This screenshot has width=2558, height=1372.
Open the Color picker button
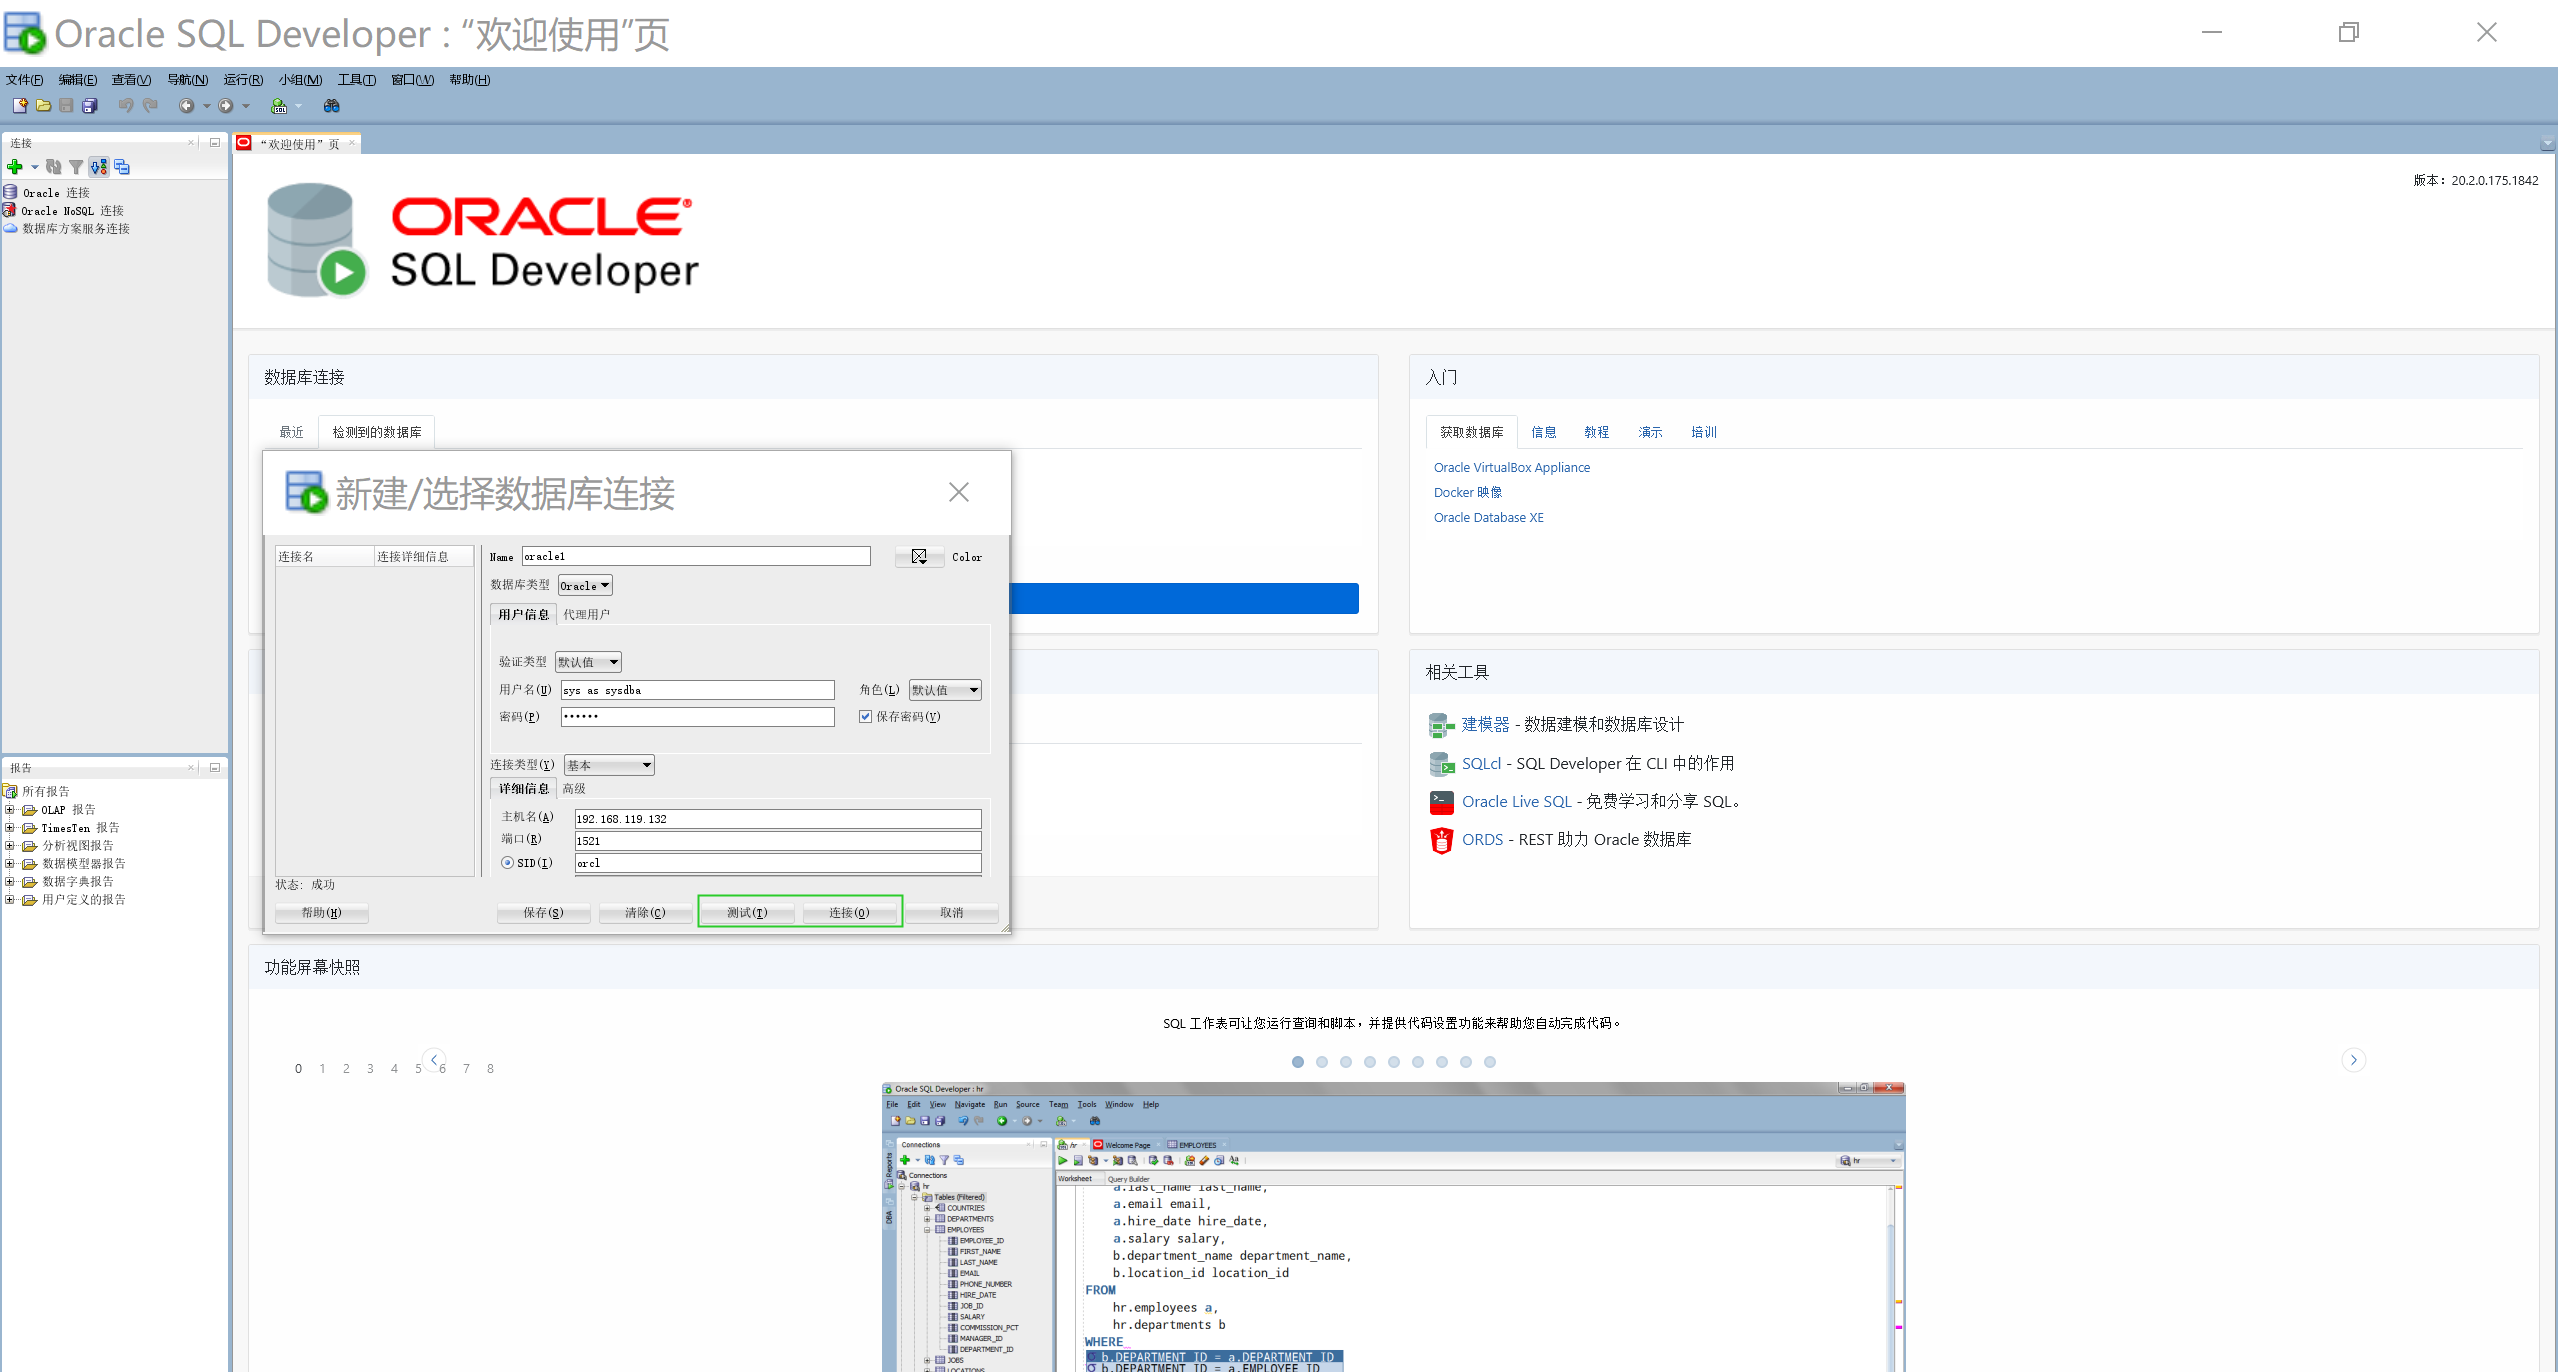919,557
